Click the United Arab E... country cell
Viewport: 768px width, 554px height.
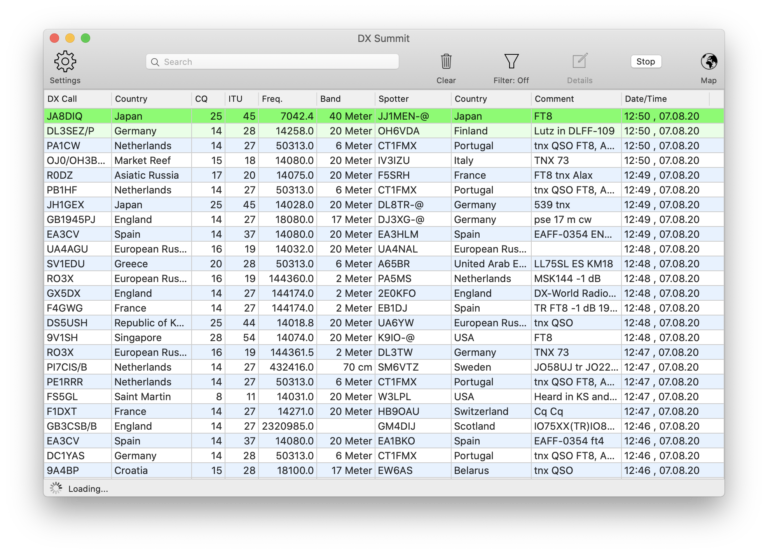pos(490,264)
